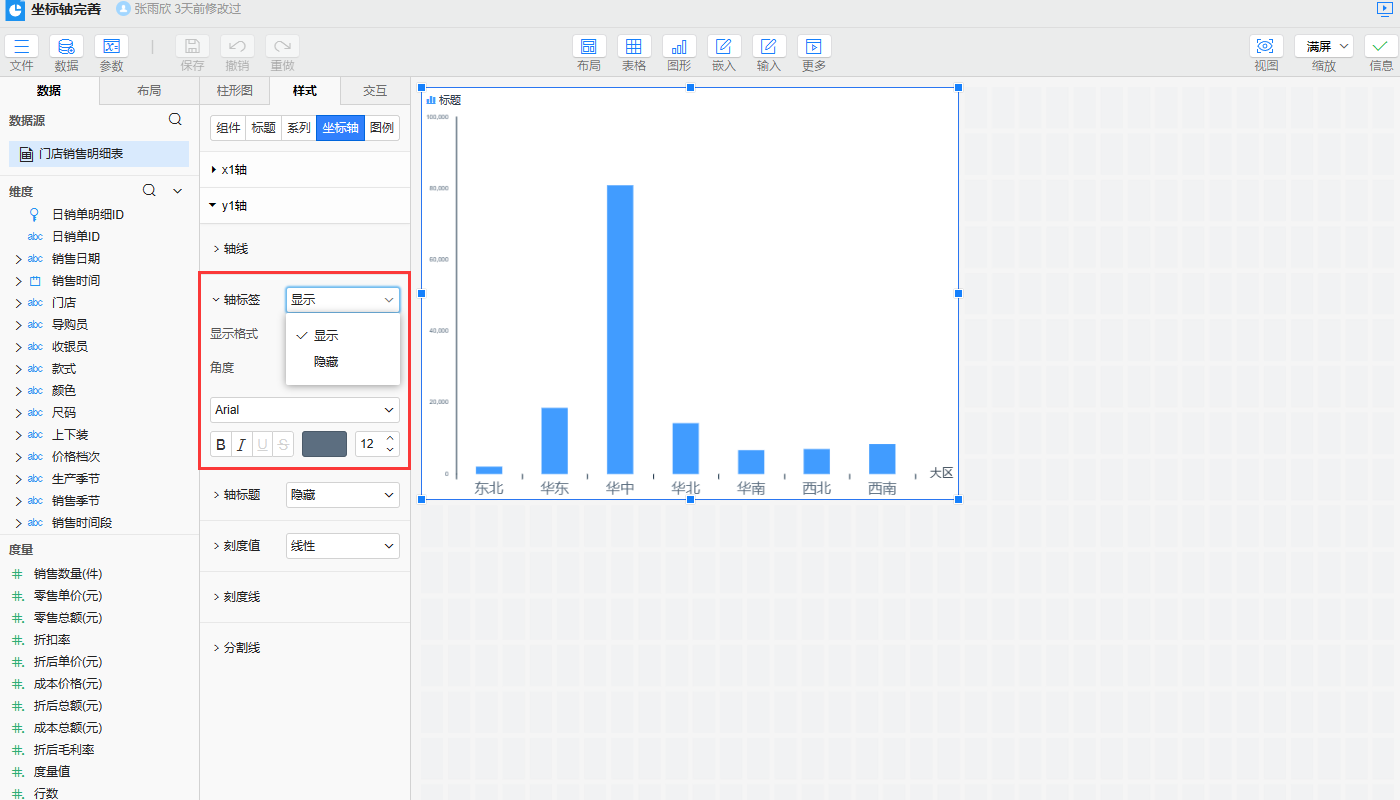Open the 文件 menu icon

pos(21,46)
